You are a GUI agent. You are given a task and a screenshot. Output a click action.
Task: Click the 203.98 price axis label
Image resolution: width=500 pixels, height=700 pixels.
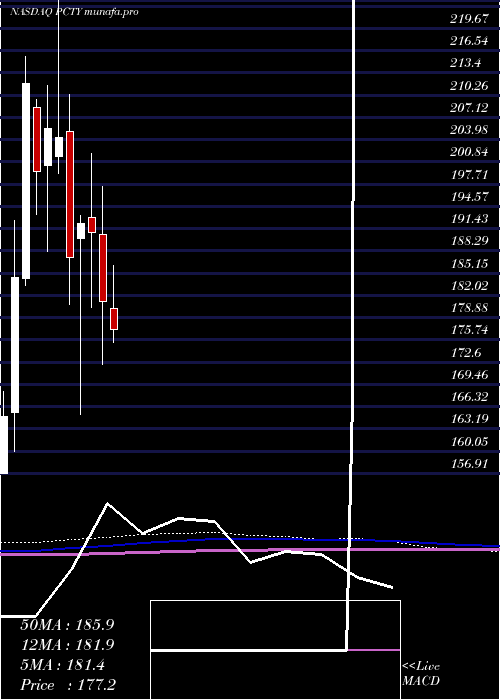[469, 130]
